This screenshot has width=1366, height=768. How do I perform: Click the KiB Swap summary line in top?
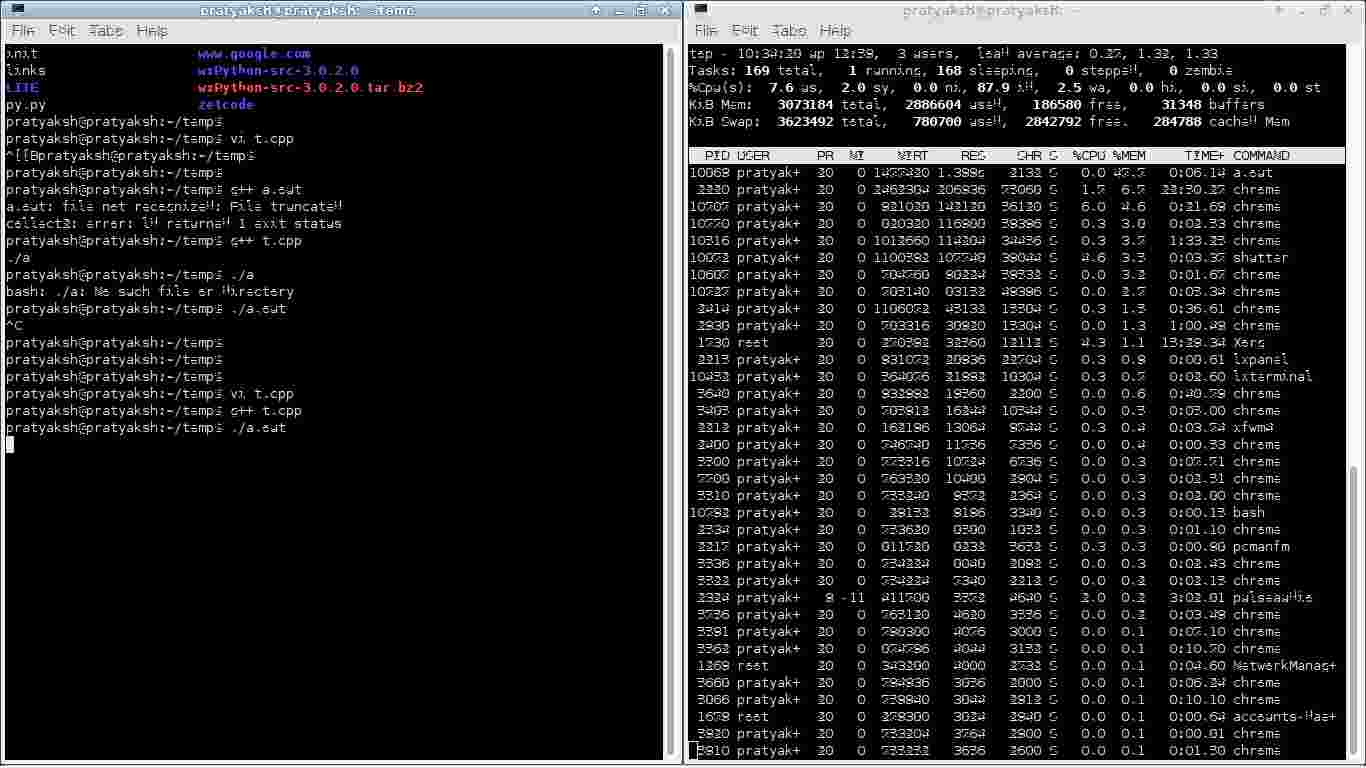pos(989,121)
